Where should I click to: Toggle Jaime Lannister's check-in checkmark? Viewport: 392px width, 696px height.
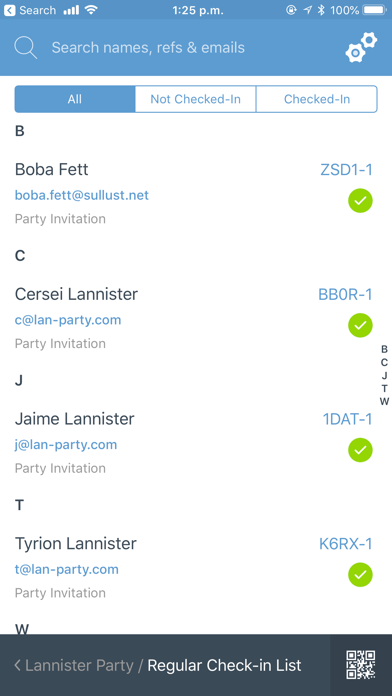point(360,450)
